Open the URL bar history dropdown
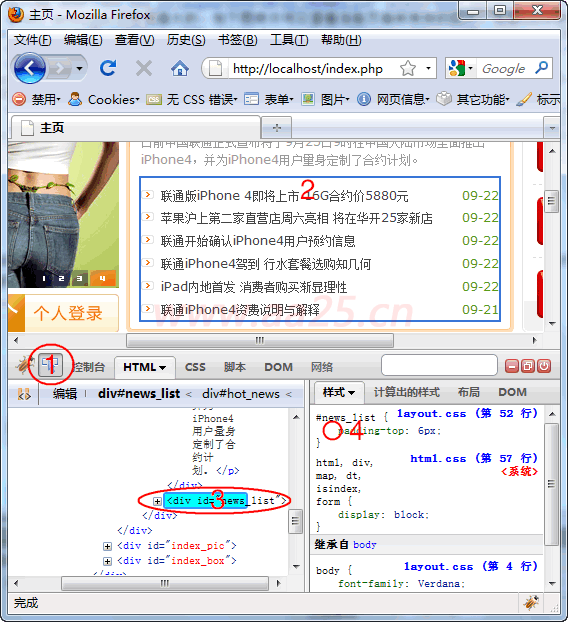Image resolution: width=568 pixels, height=622 pixels. tap(428, 68)
